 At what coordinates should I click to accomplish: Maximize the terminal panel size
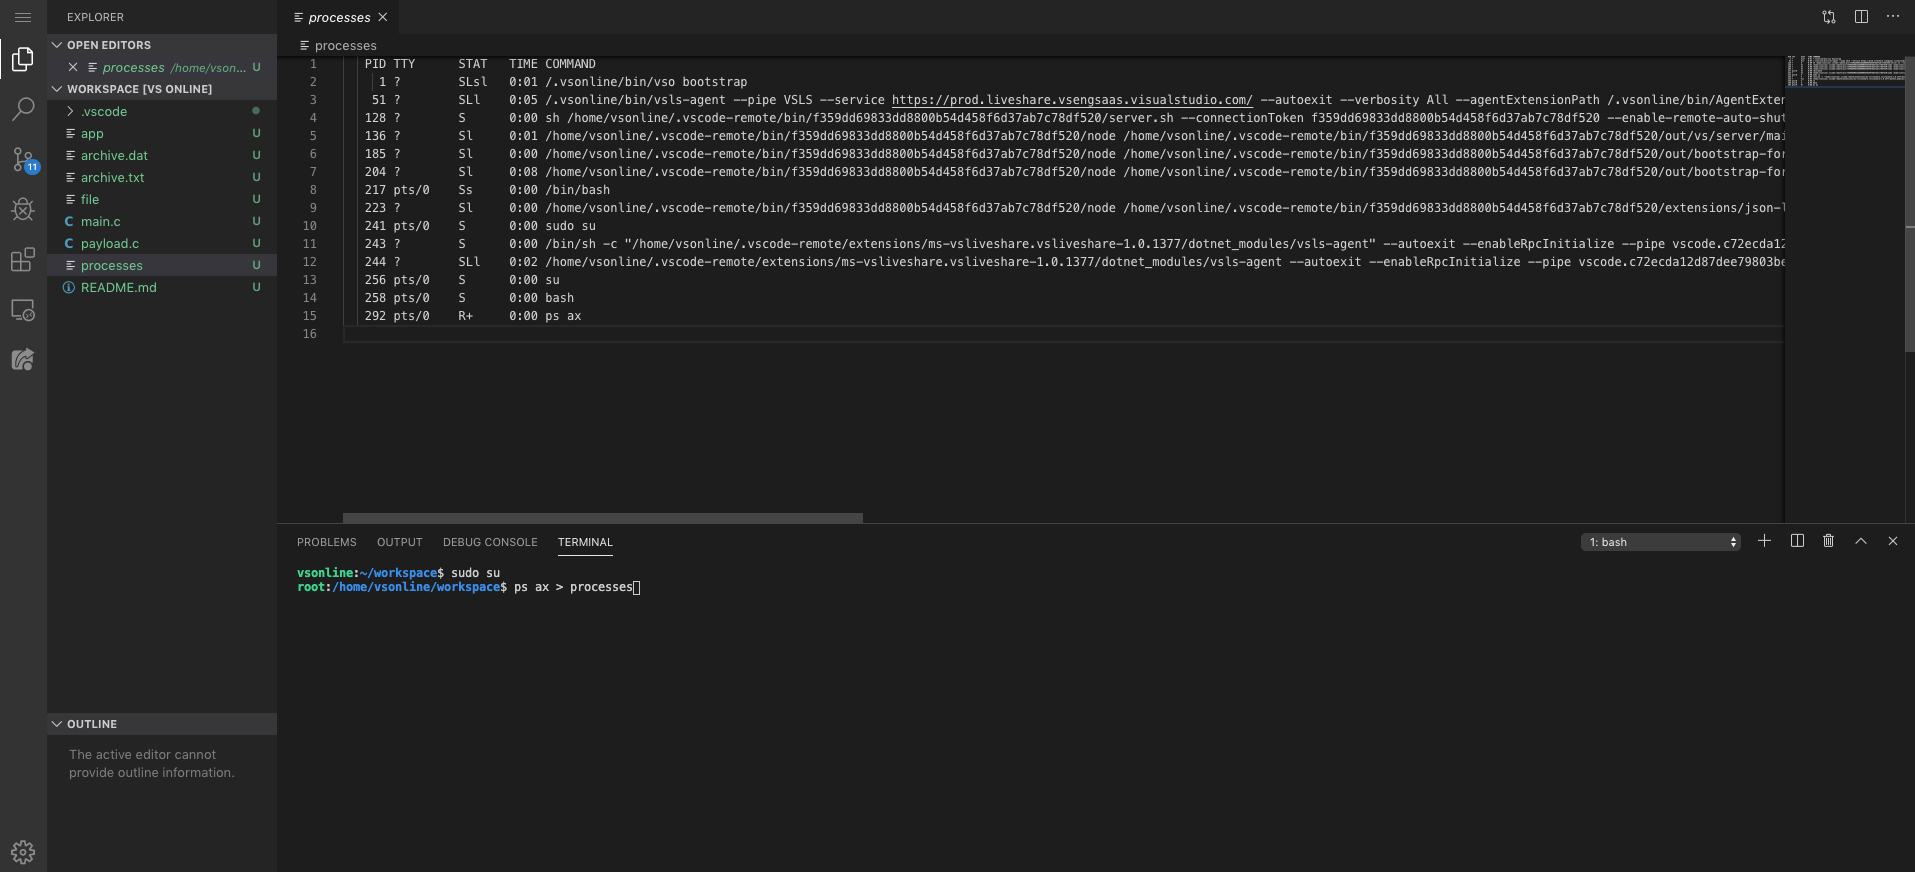point(1861,541)
